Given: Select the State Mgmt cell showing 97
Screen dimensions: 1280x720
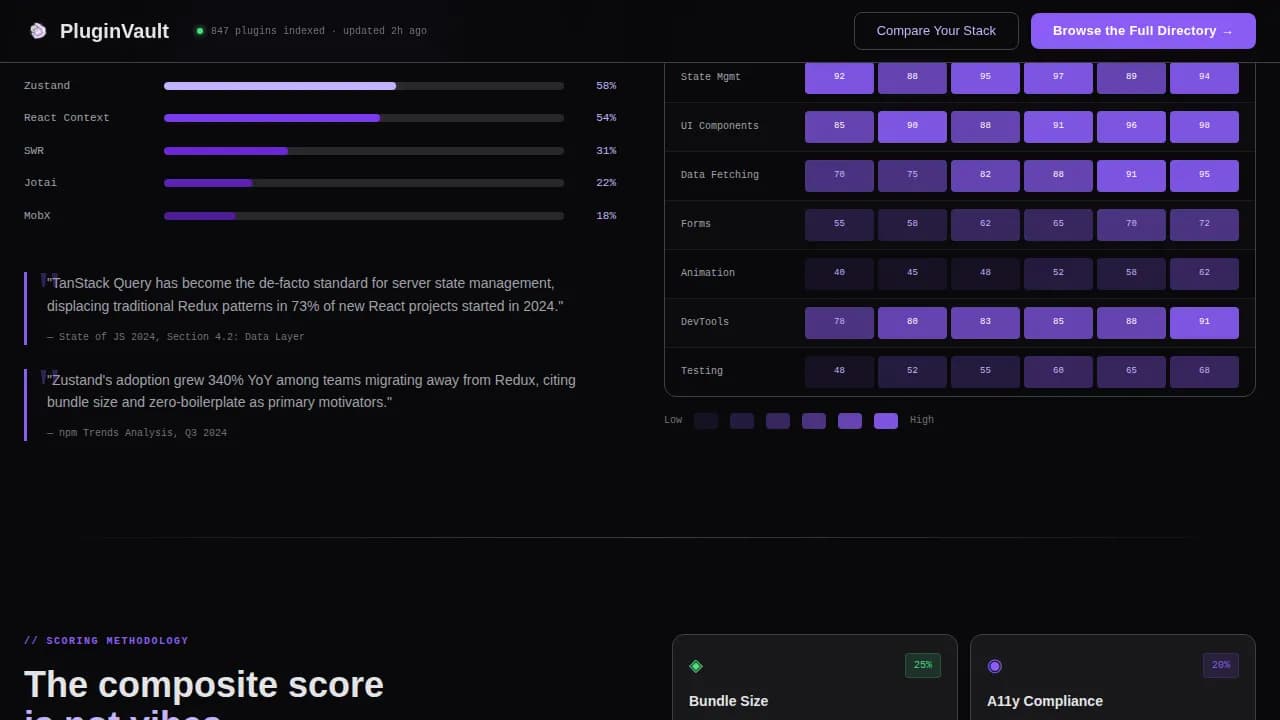Looking at the screenshot, I should click(x=1058, y=77).
